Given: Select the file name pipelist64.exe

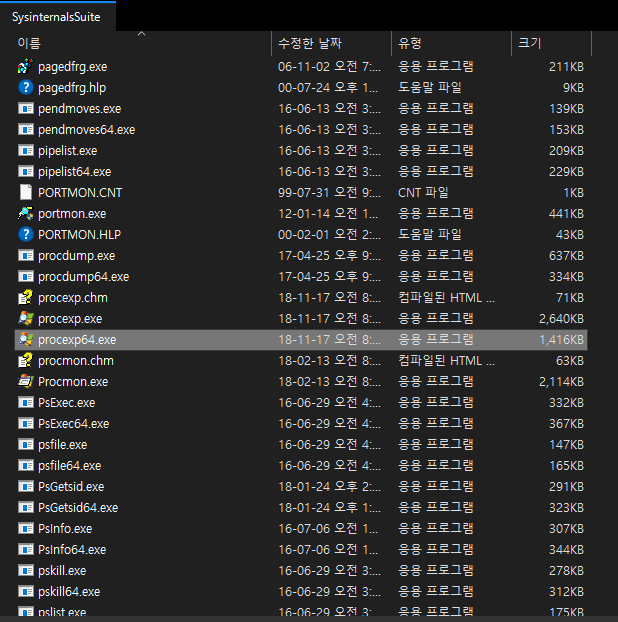Looking at the screenshot, I should pos(75,172).
